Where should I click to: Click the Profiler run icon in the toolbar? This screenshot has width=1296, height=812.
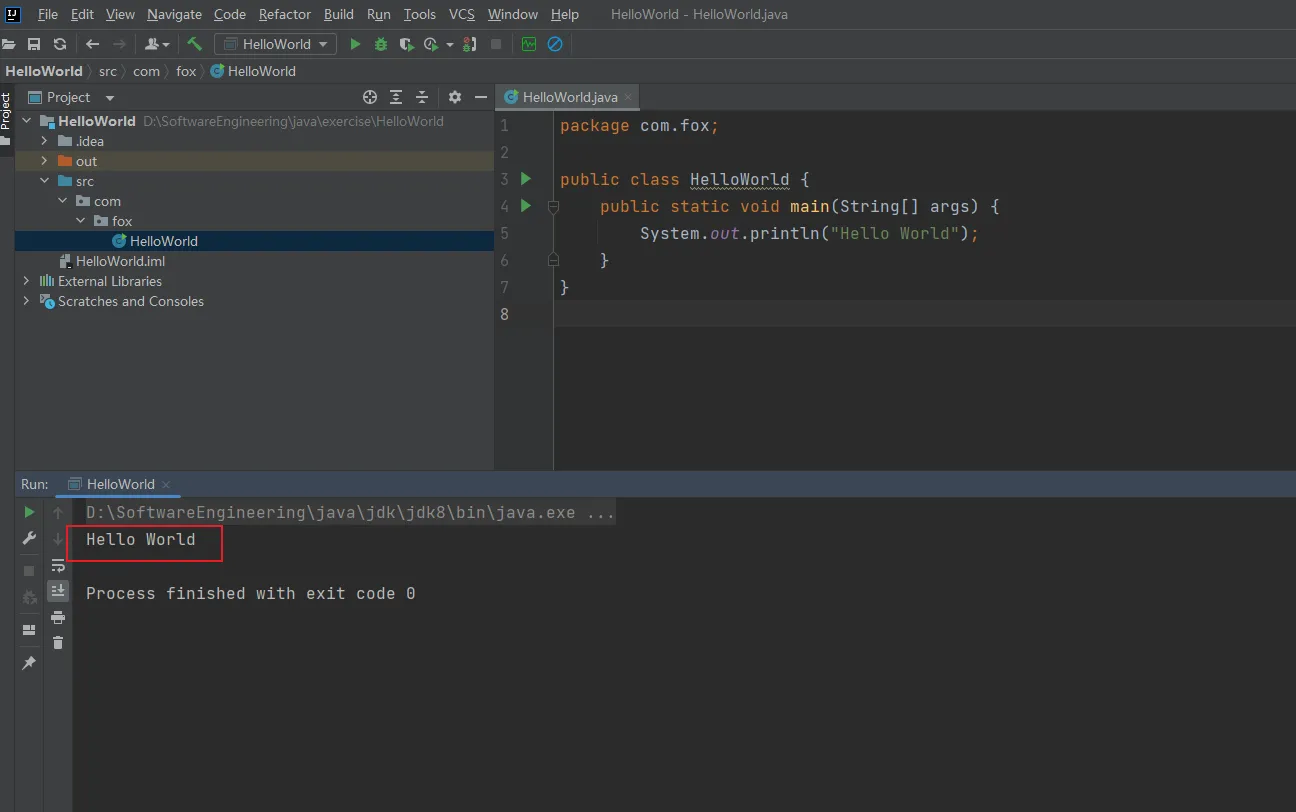[431, 44]
